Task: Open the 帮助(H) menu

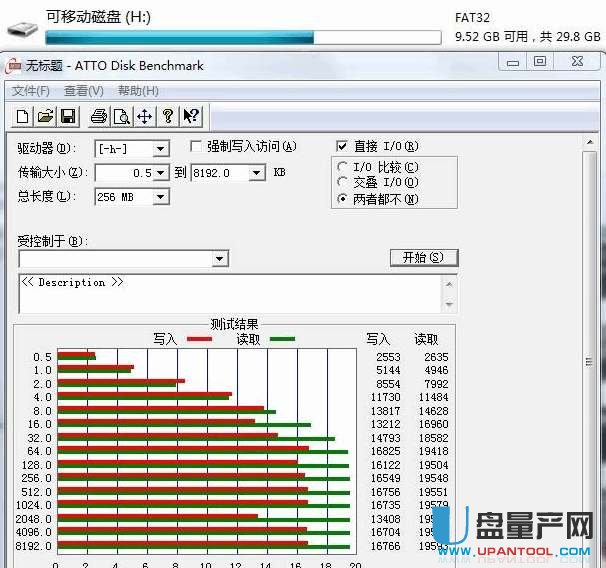Action: coord(138,91)
